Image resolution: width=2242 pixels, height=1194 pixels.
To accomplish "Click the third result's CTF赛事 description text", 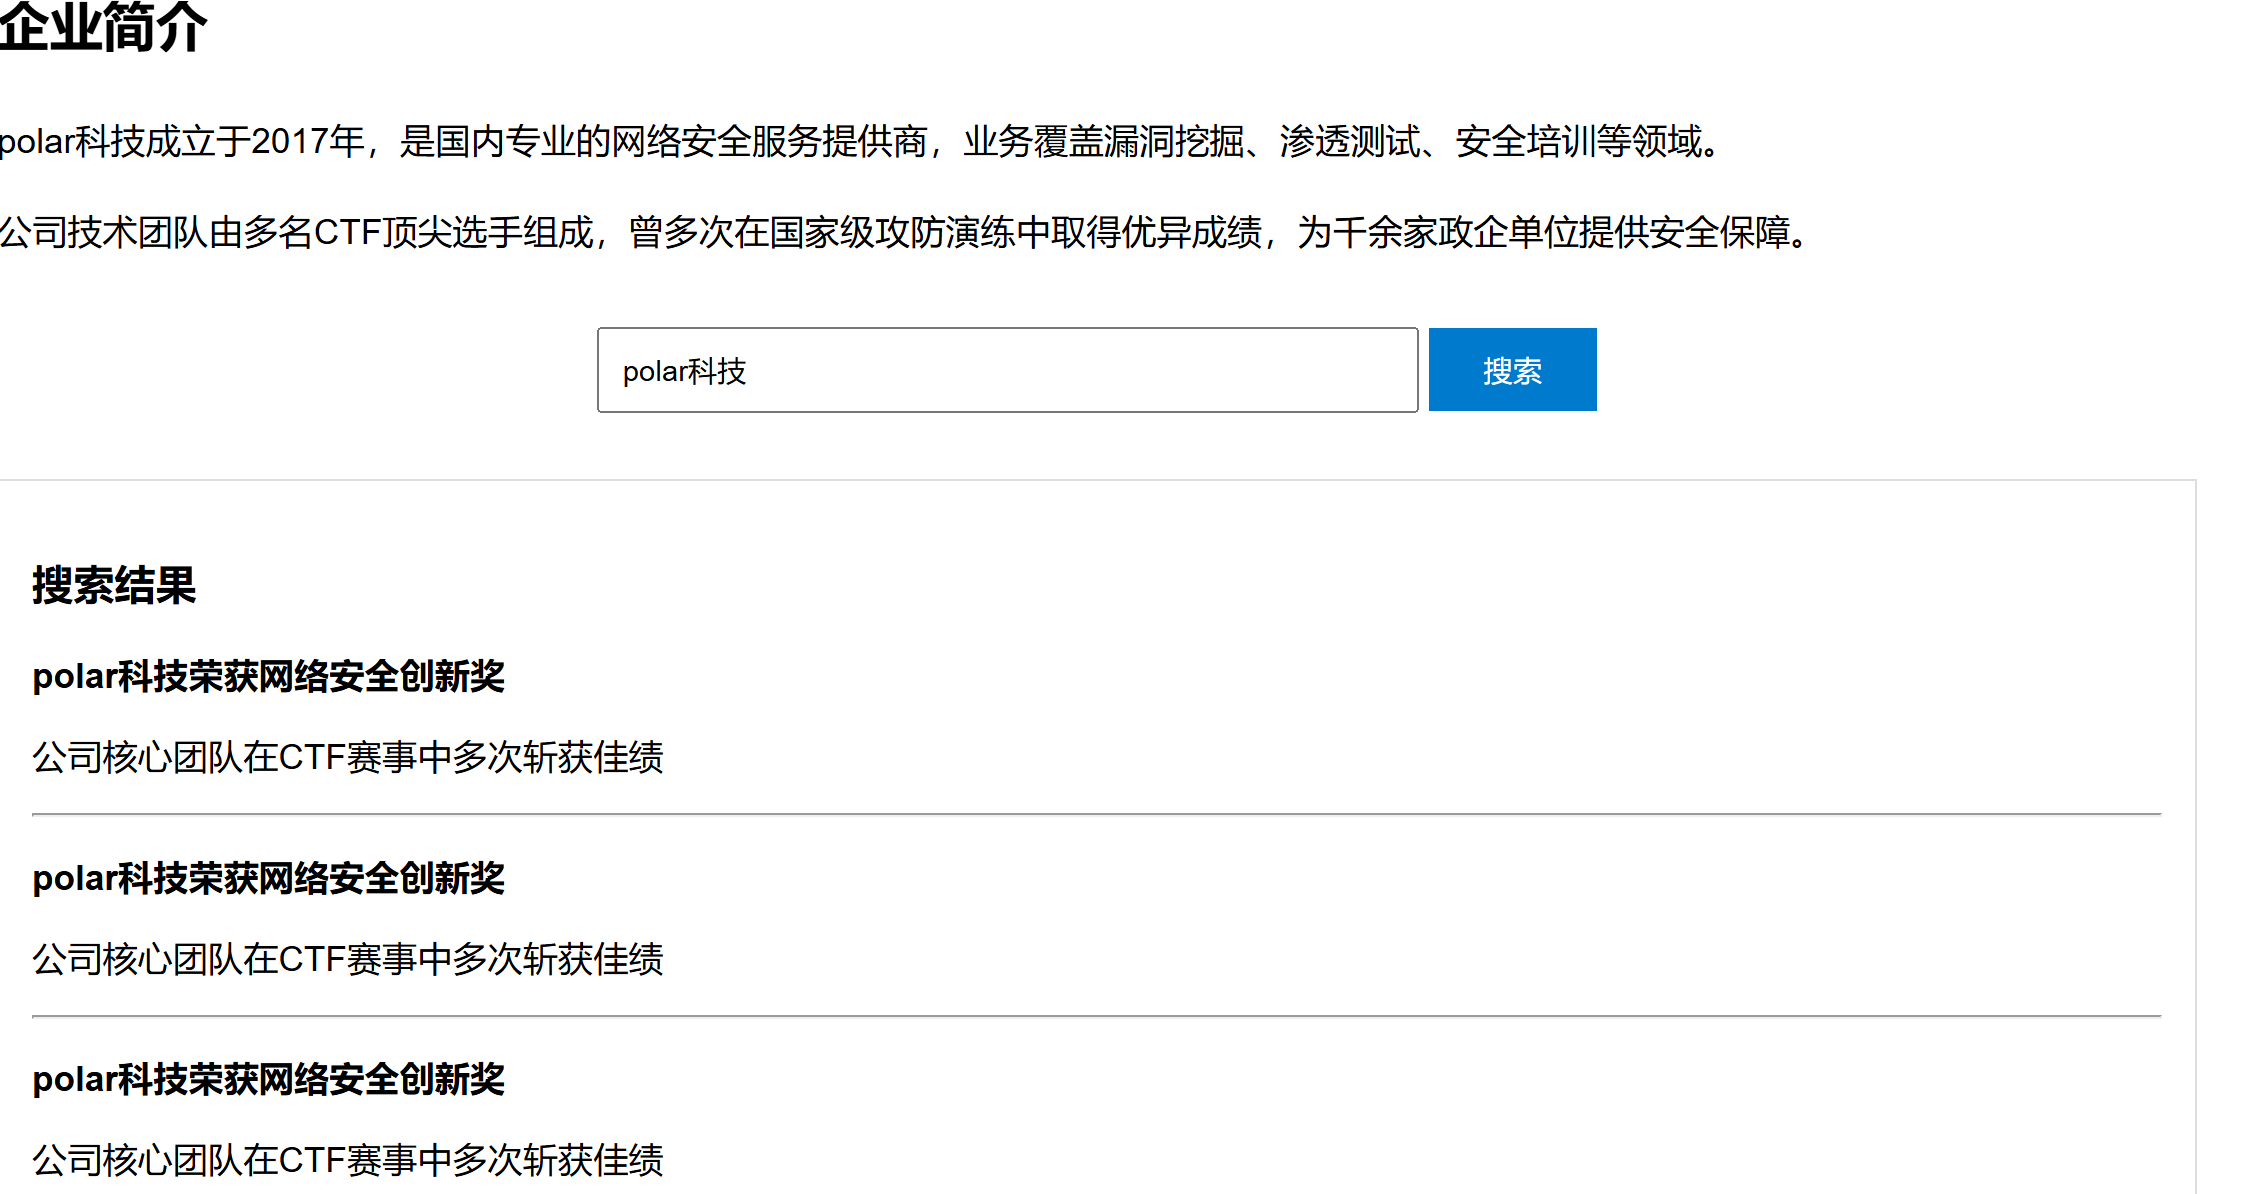I will [x=347, y=1161].
